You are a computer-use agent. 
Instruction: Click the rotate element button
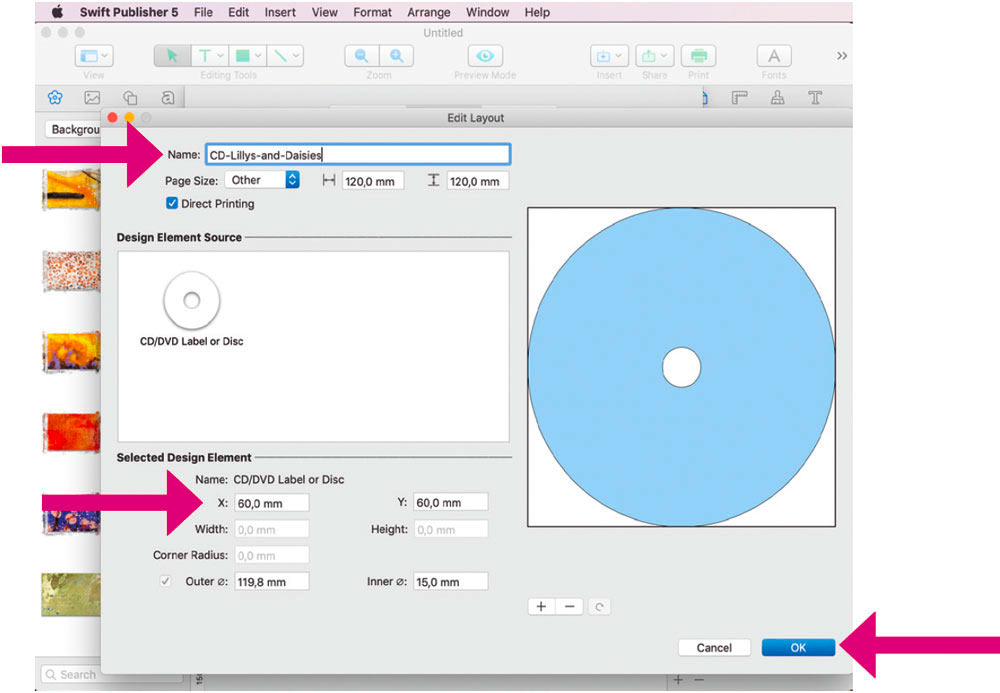[599, 606]
